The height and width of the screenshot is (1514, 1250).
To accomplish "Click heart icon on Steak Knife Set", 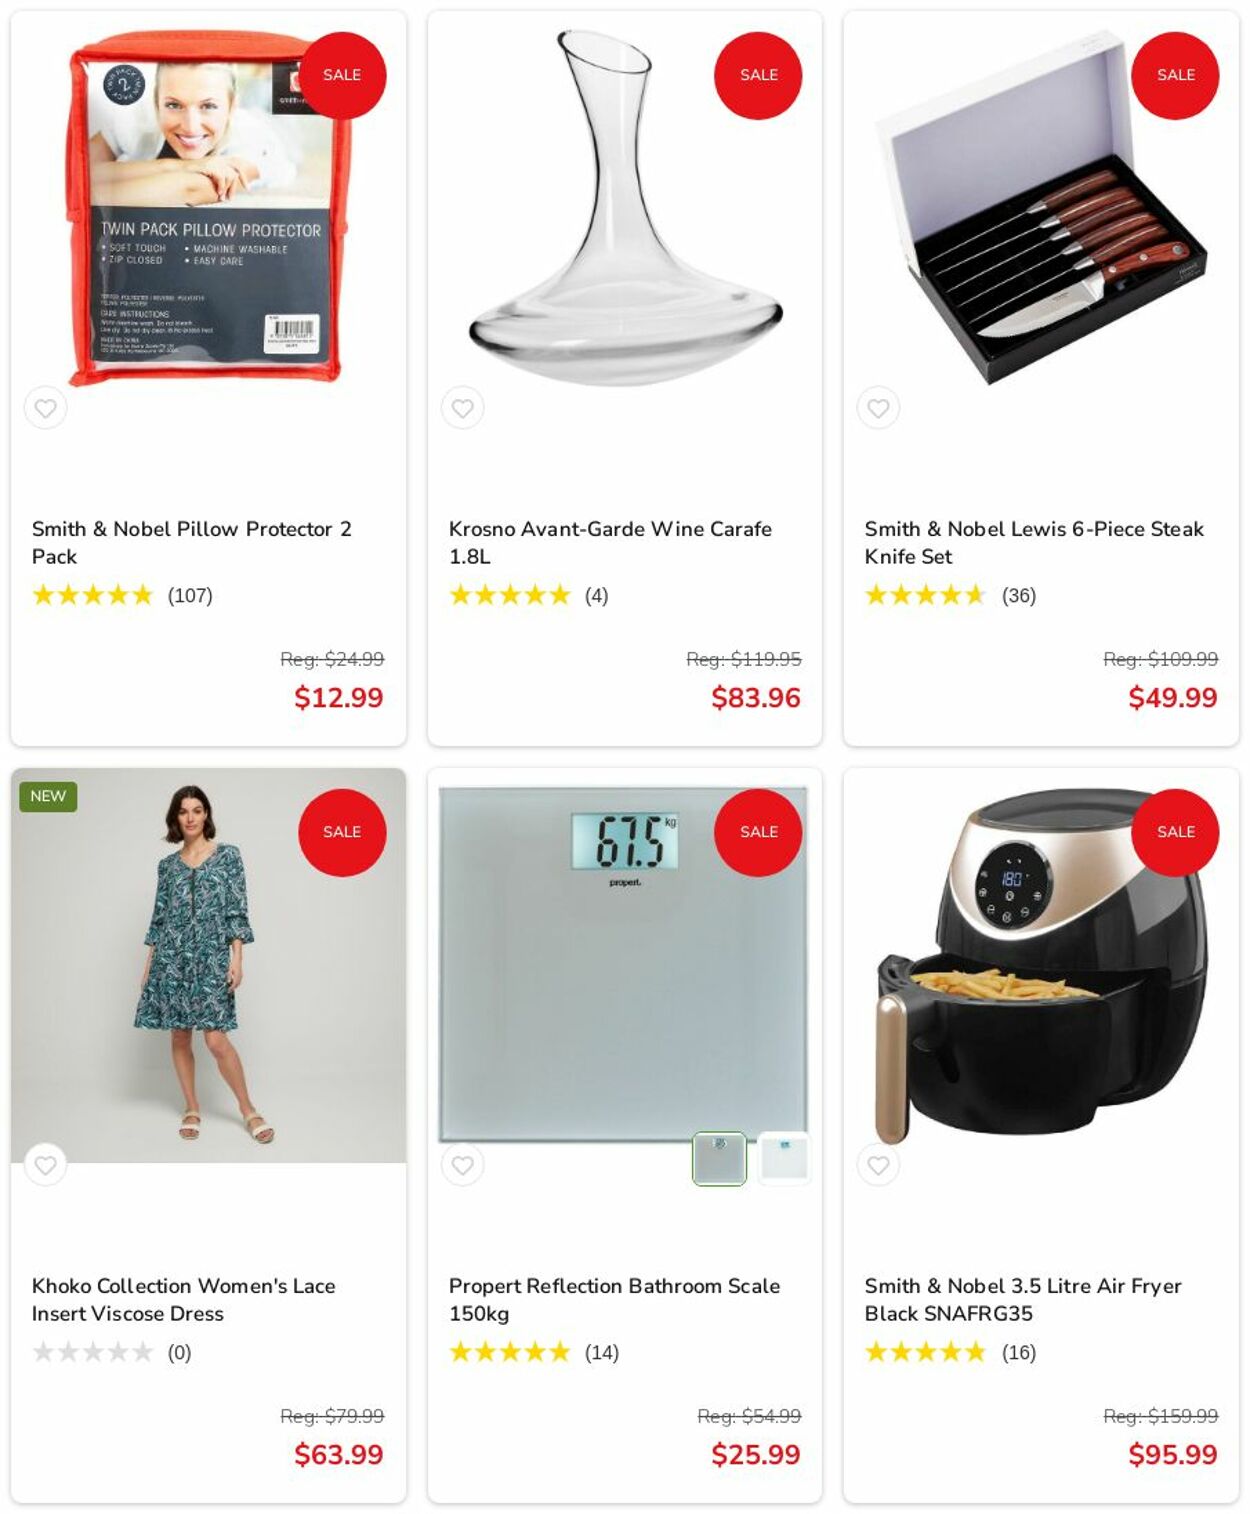I will [x=878, y=408].
